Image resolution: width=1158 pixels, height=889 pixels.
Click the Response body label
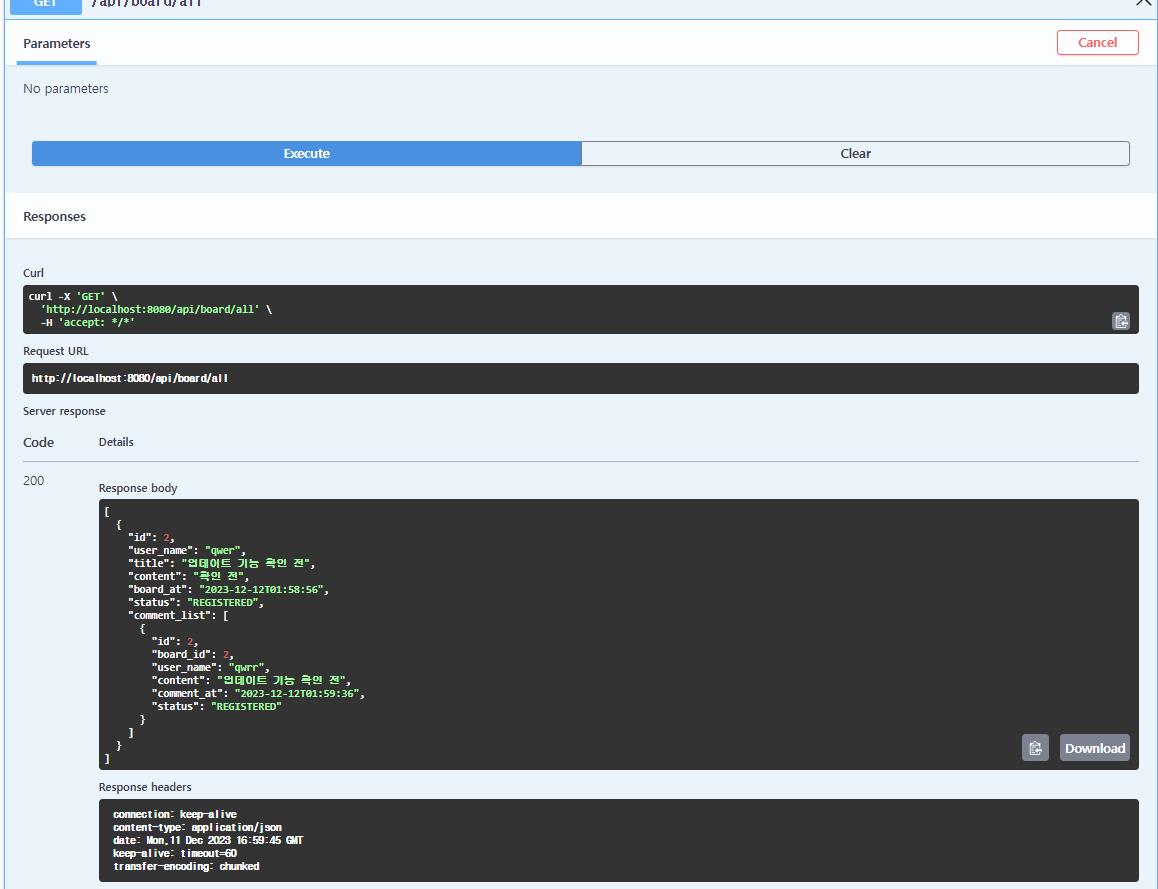pos(138,488)
